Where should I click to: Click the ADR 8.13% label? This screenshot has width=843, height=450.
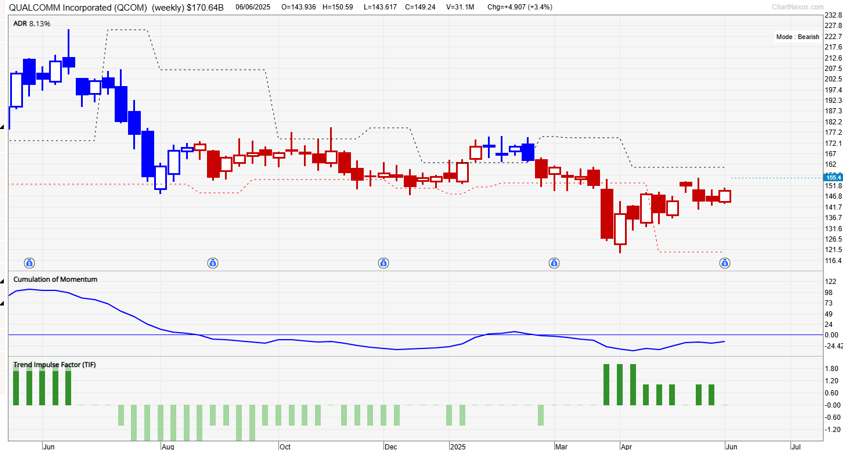32,24
